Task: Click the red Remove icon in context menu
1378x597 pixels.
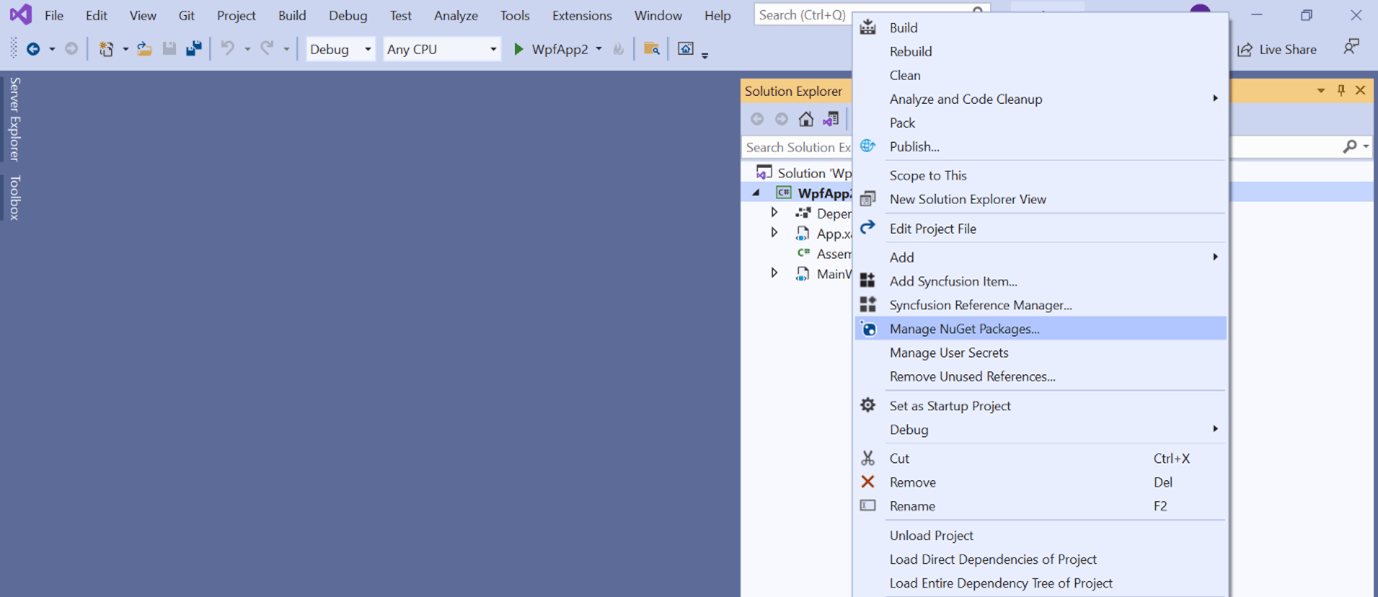Action: click(x=868, y=481)
